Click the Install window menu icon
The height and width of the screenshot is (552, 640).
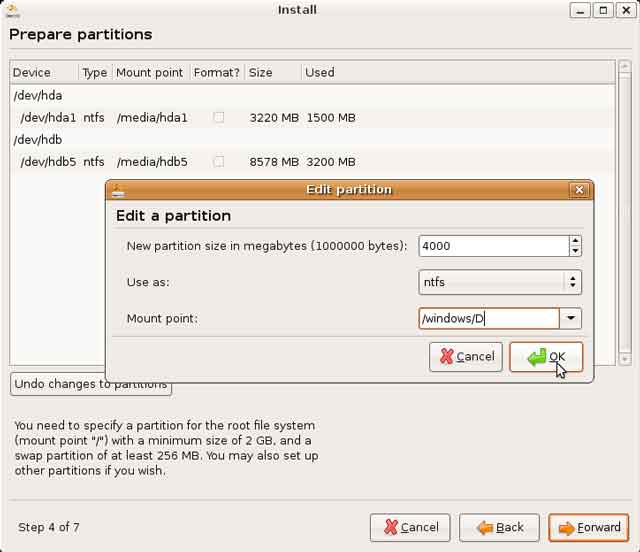pos(13,11)
